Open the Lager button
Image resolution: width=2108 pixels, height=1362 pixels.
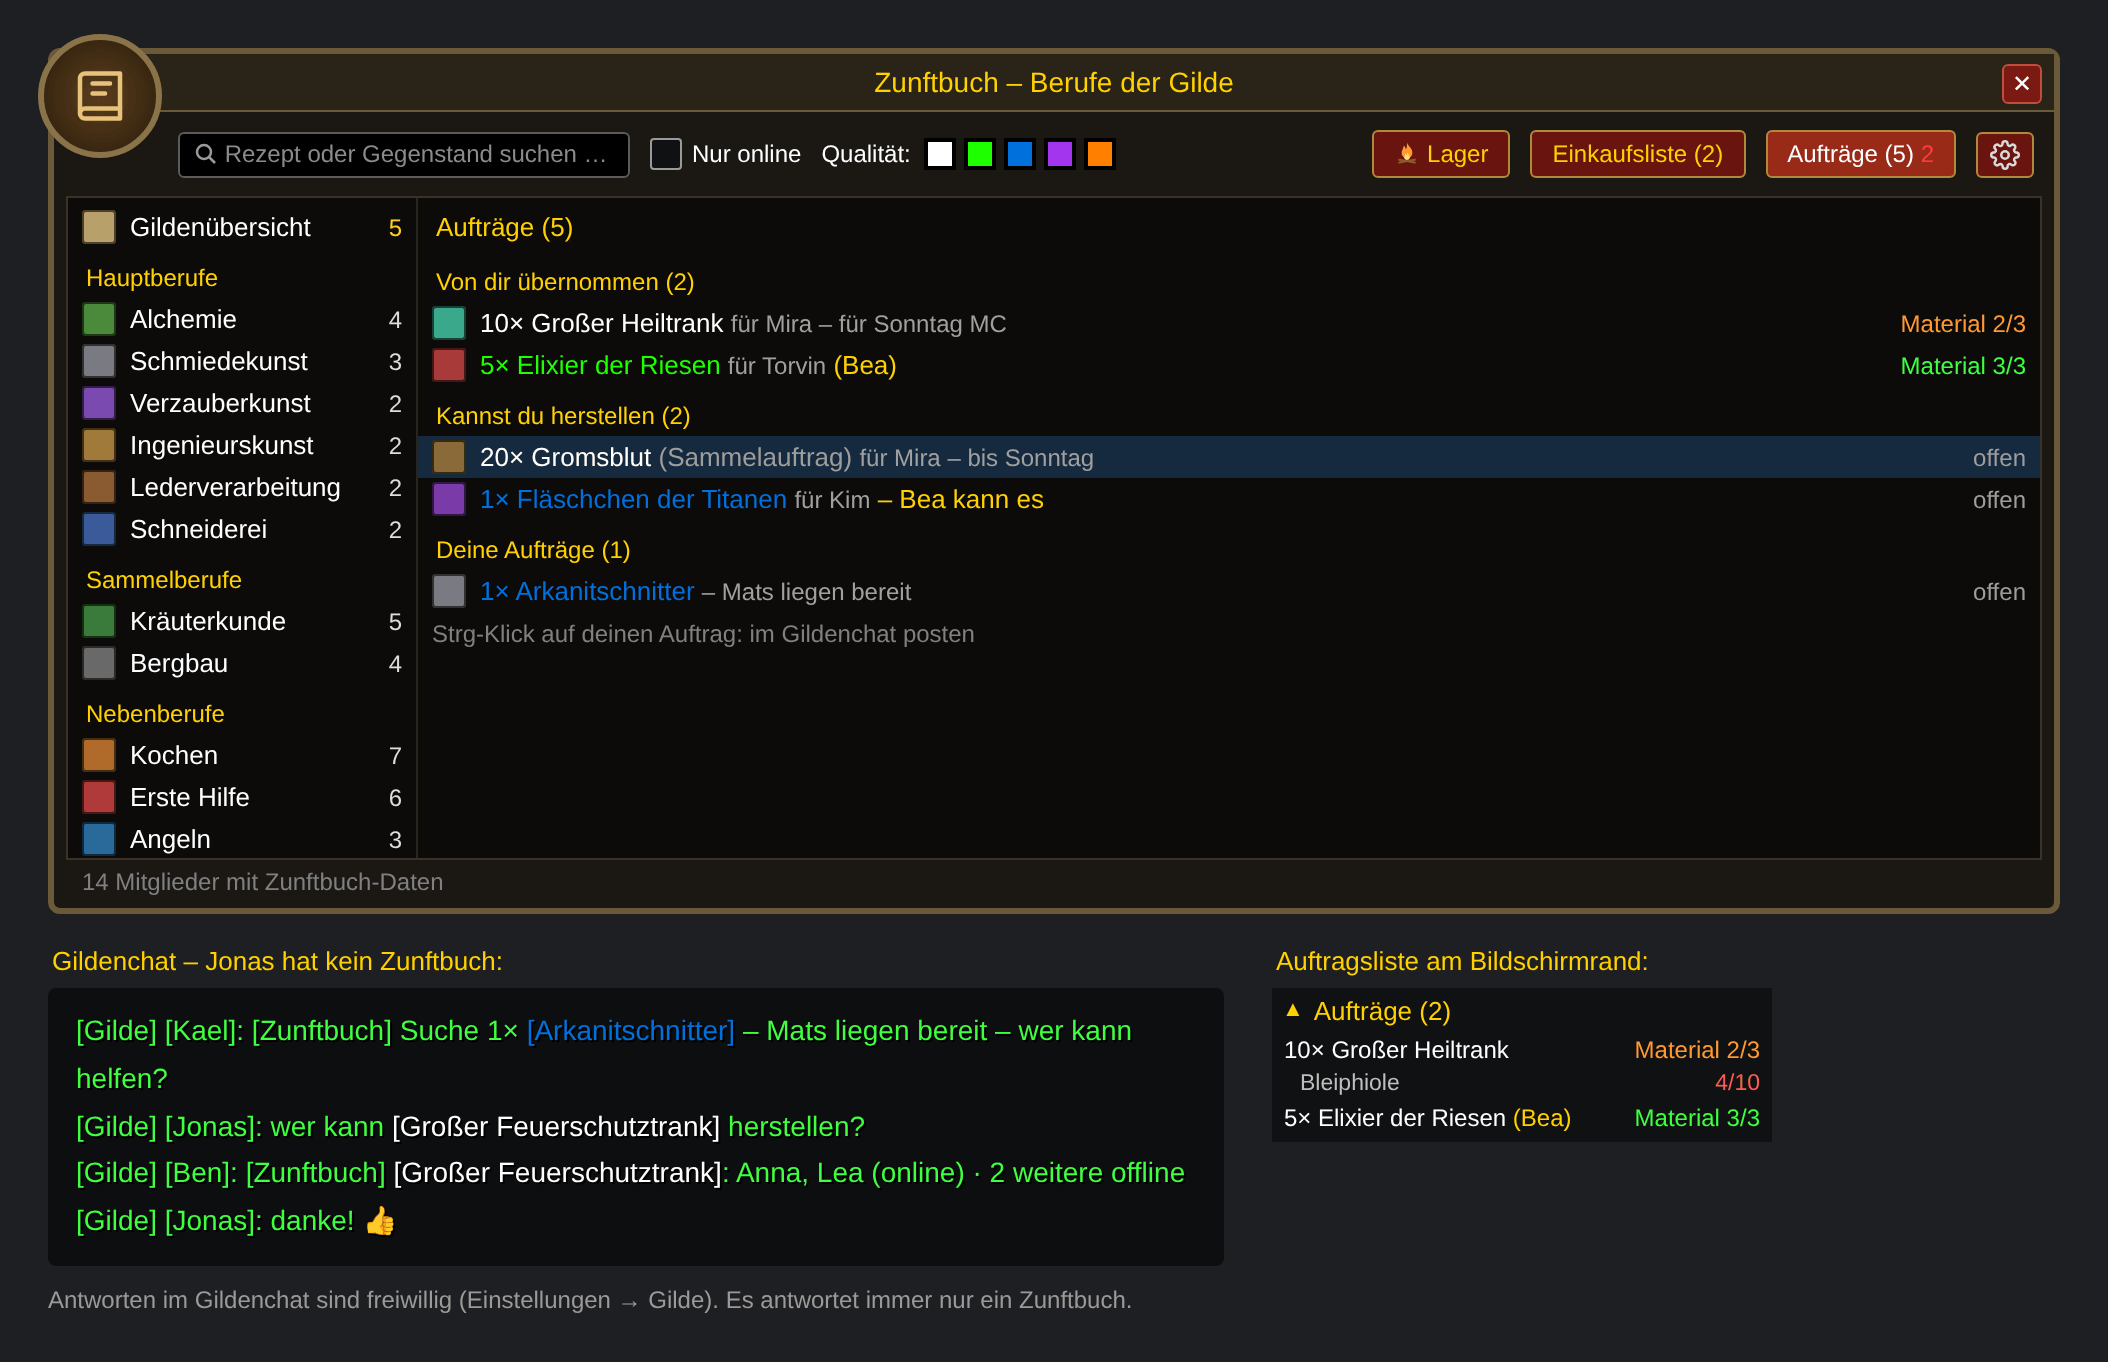1441,154
